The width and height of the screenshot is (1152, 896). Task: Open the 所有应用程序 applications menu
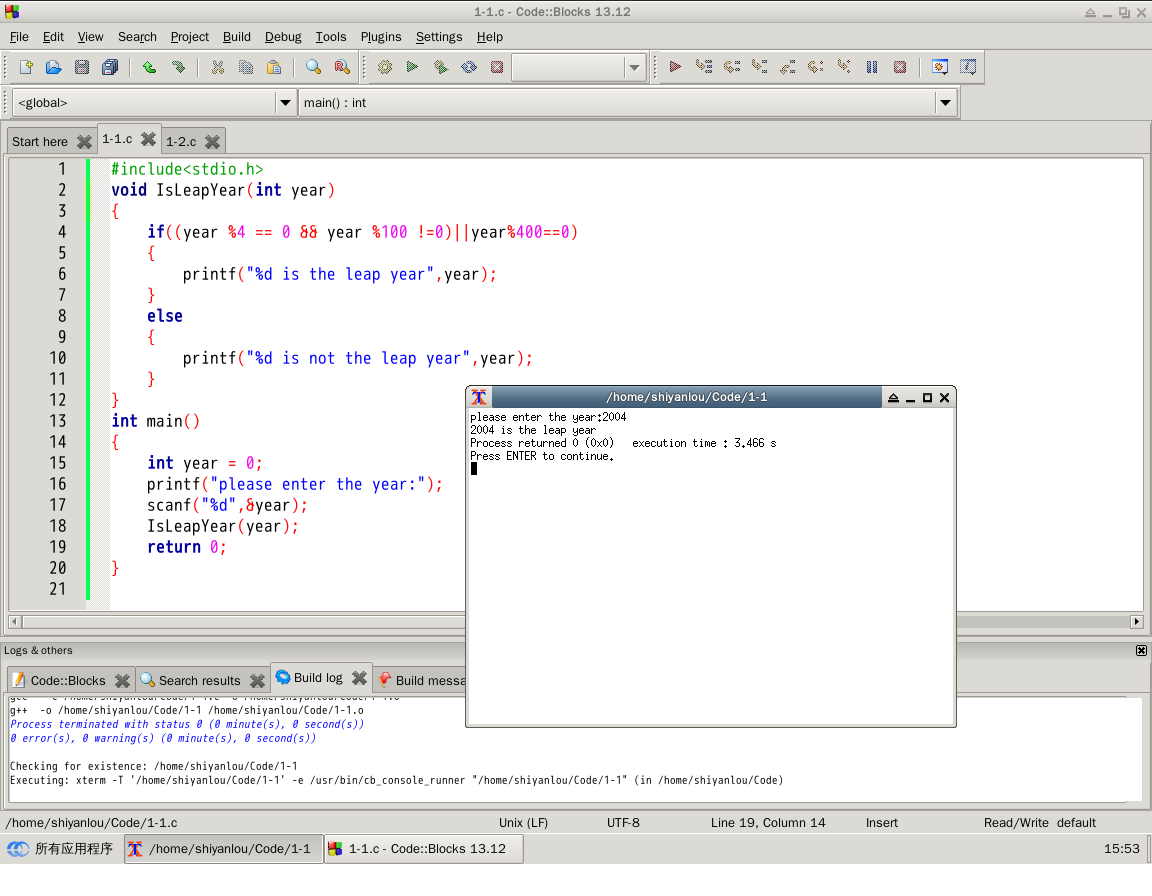pos(60,849)
